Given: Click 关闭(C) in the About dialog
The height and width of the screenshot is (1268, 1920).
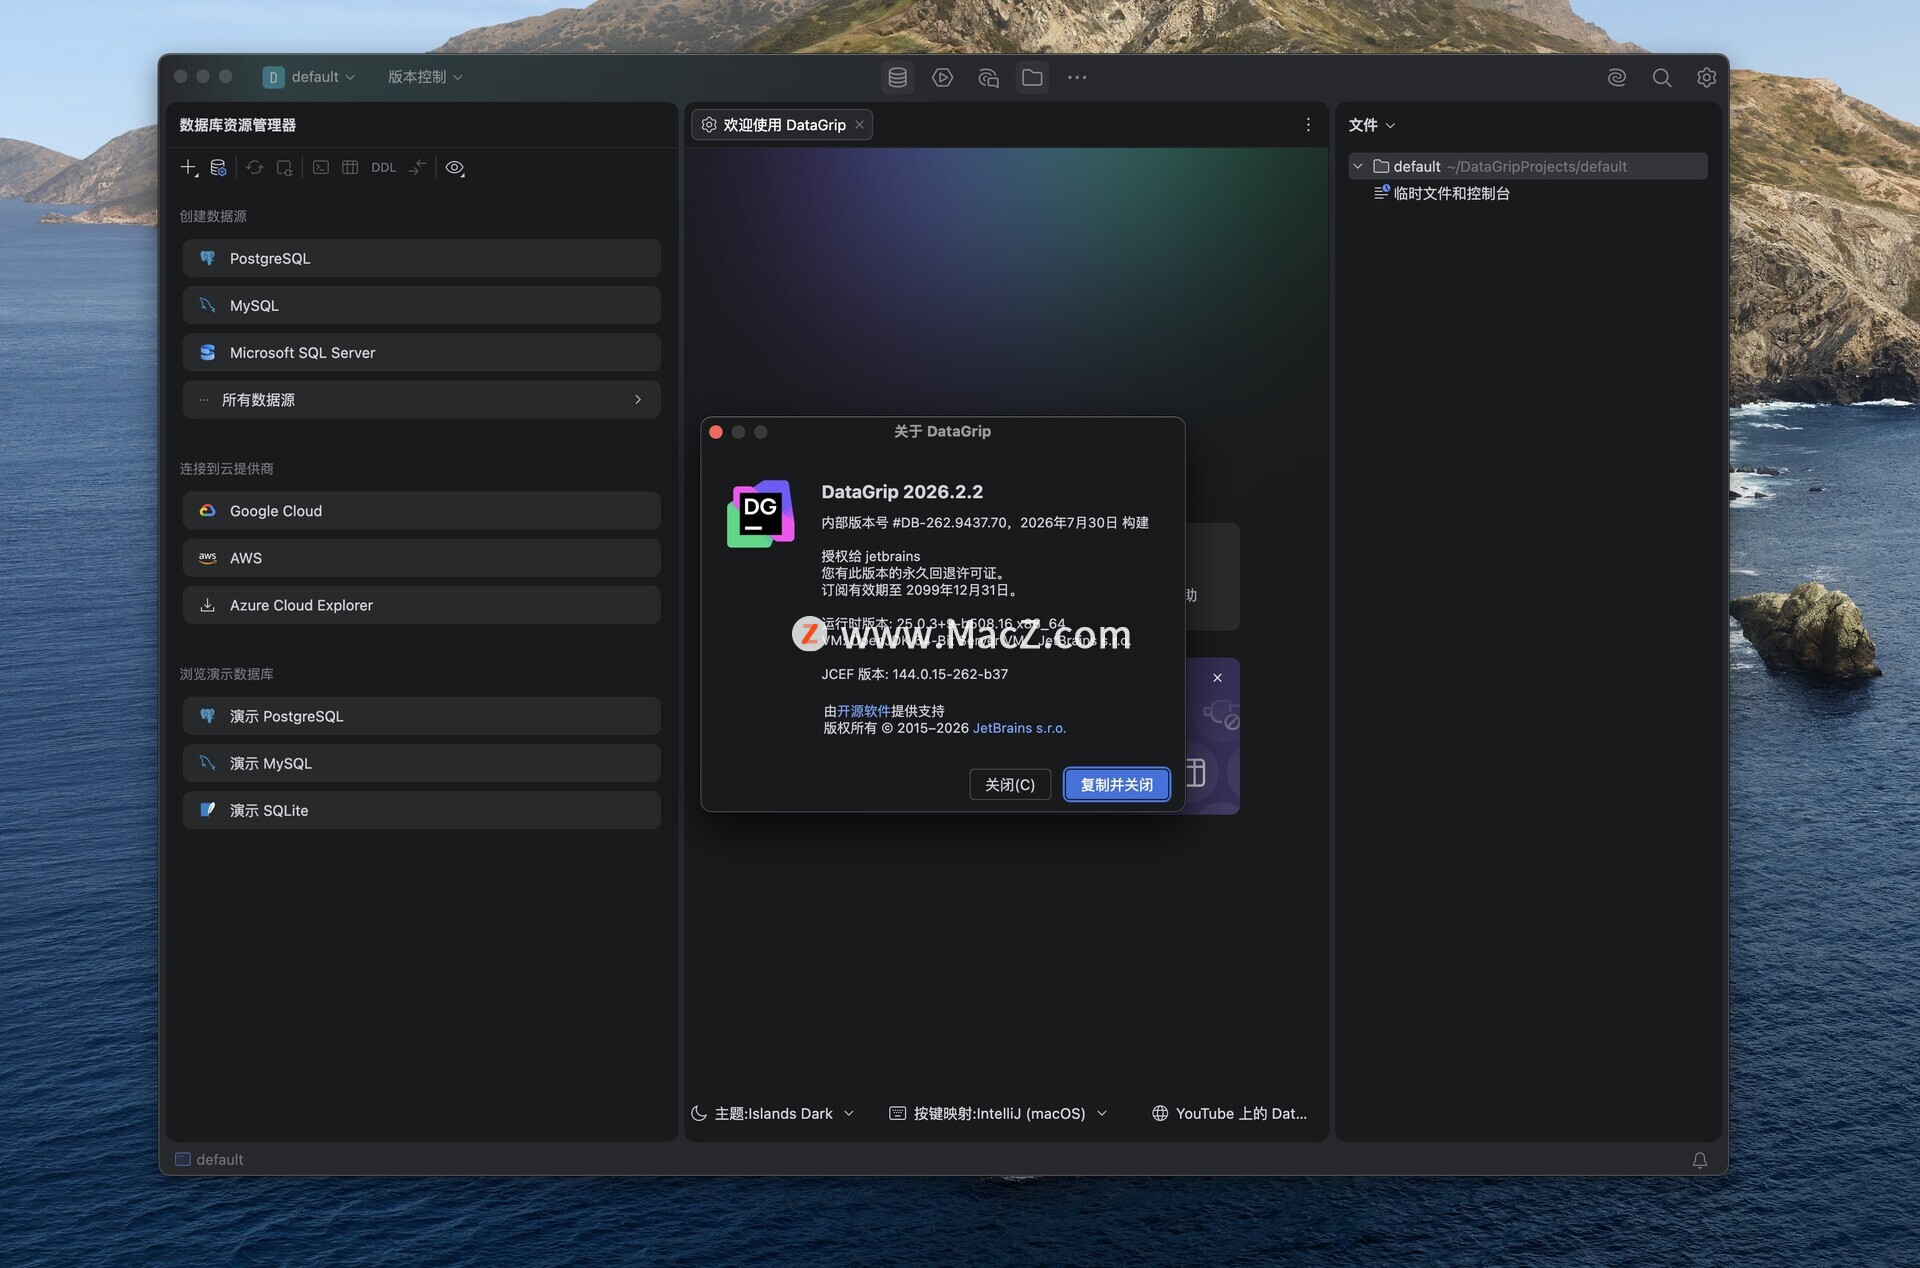Looking at the screenshot, I should coord(1010,785).
